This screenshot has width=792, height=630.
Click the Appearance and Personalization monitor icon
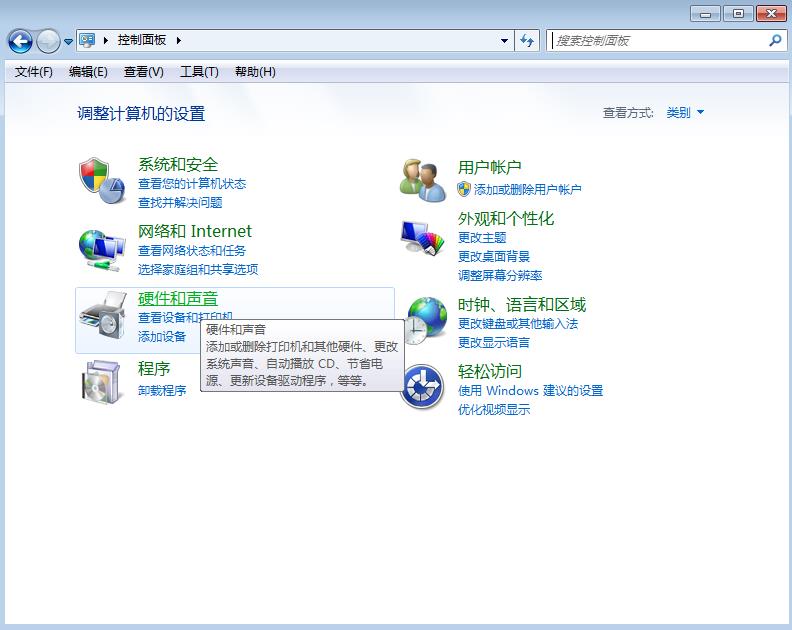pyautogui.click(x=423, y=237)
